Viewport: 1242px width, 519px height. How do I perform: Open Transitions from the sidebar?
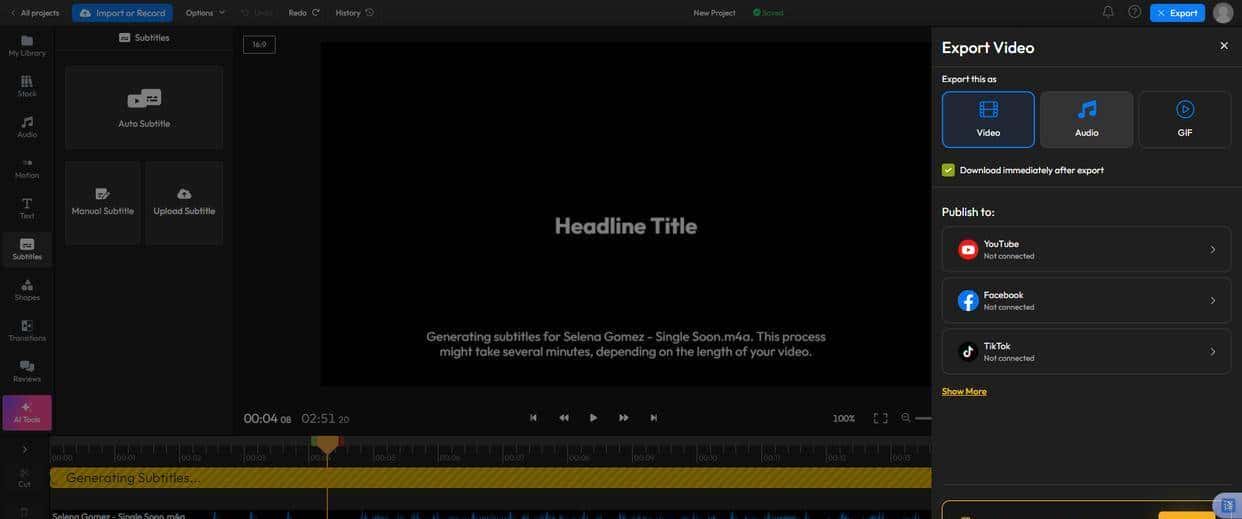point(27,330)
